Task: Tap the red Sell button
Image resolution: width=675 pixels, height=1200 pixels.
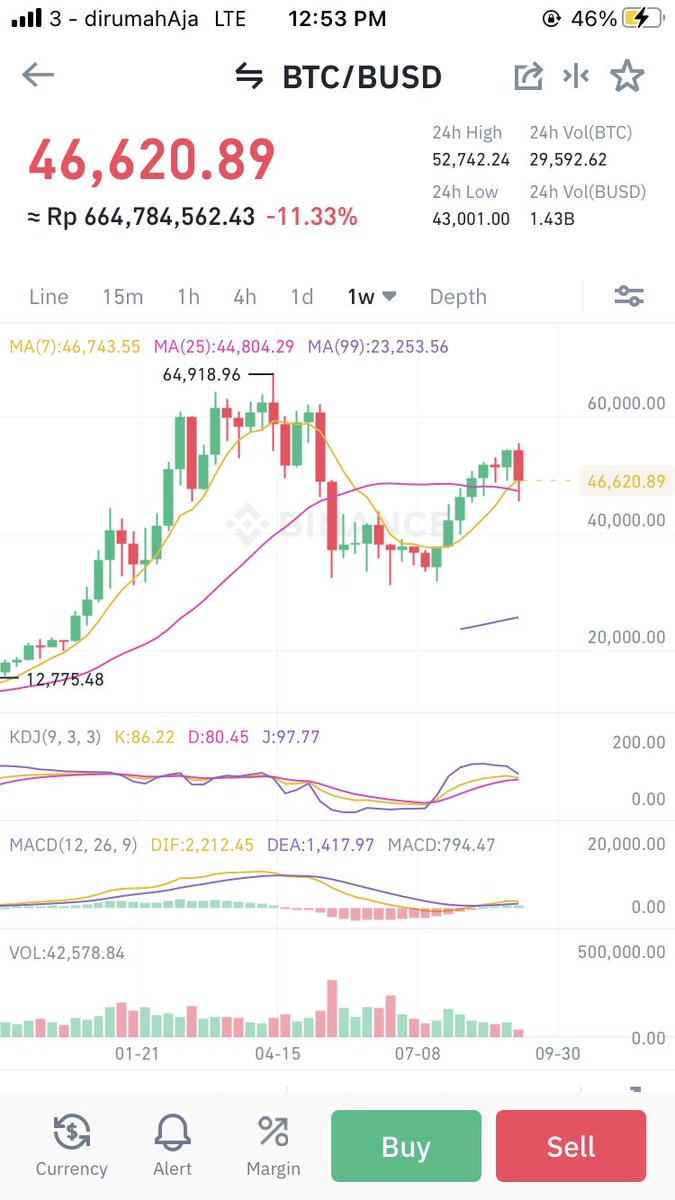Action: tap(571, 1147)
